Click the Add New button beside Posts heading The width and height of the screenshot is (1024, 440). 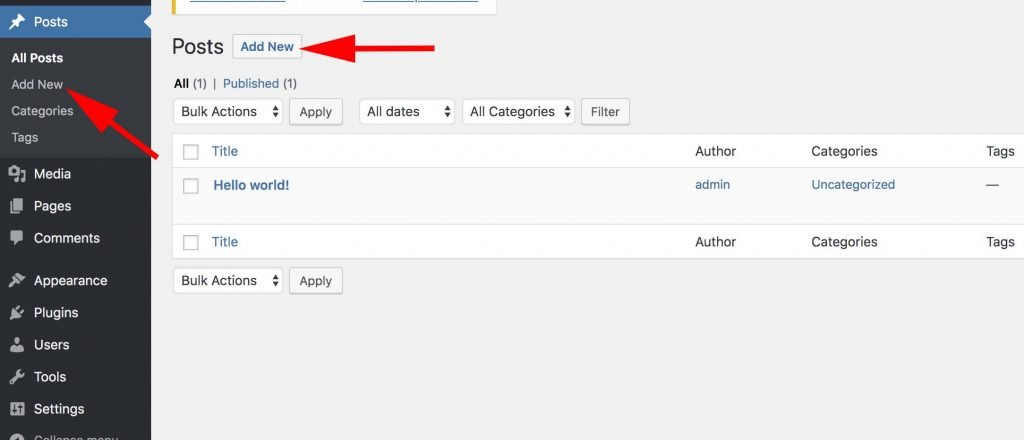(267, 46)
